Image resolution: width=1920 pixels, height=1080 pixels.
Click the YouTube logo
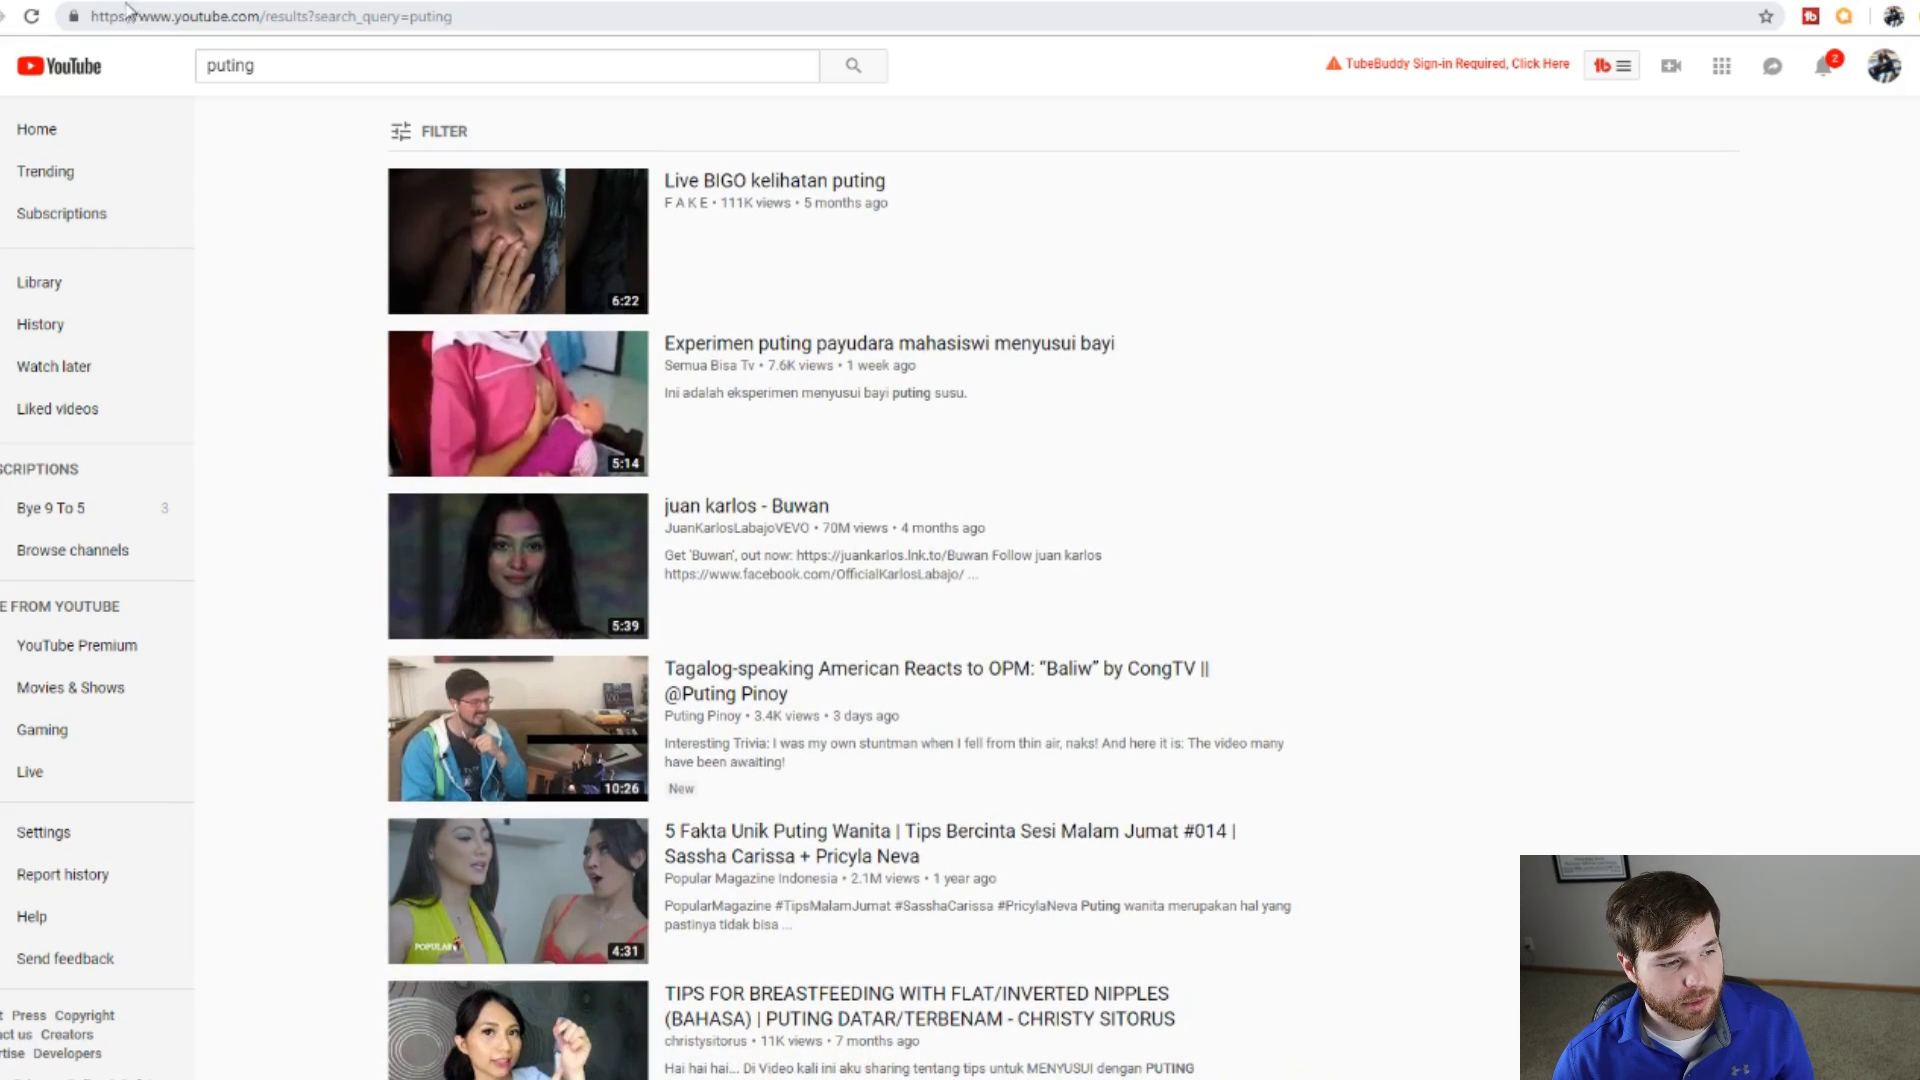click(x=59, y=66)
